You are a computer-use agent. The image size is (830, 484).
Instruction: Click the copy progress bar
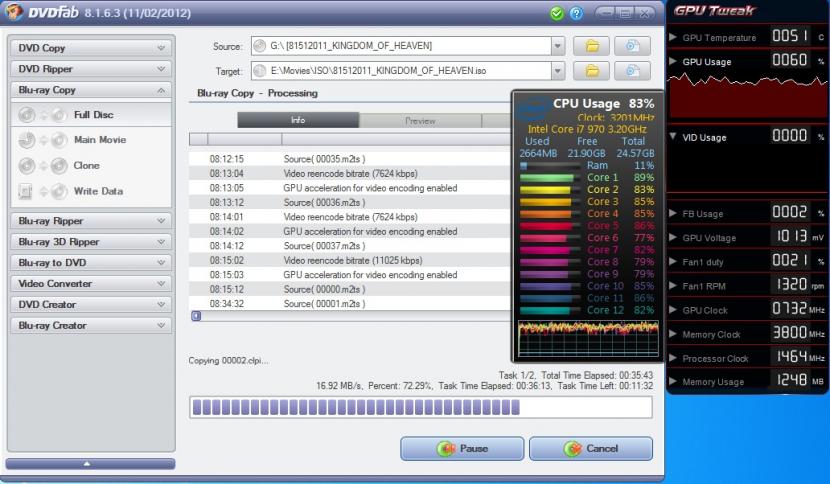click(421, 407)
